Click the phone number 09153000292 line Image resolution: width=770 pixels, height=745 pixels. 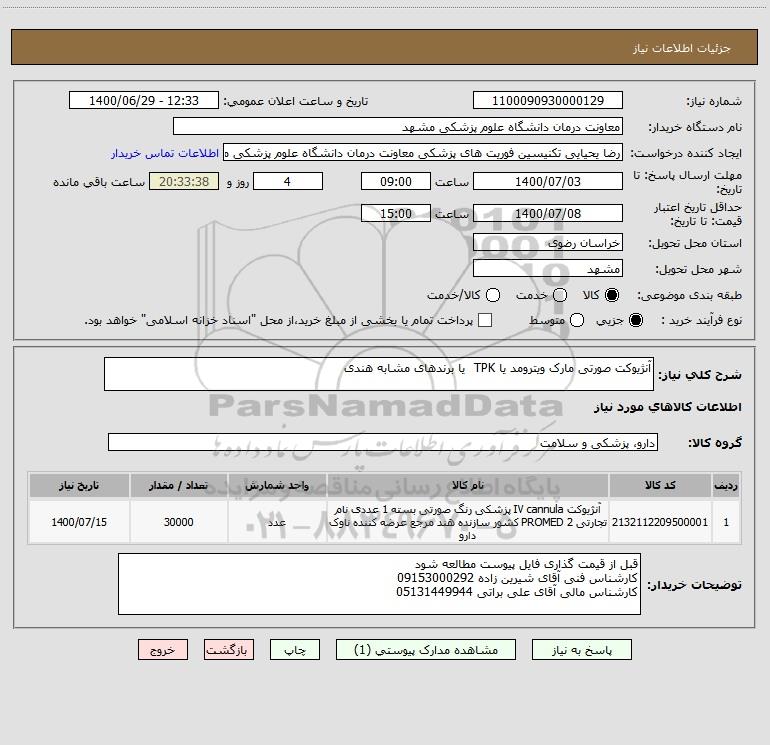click(517, 578)
